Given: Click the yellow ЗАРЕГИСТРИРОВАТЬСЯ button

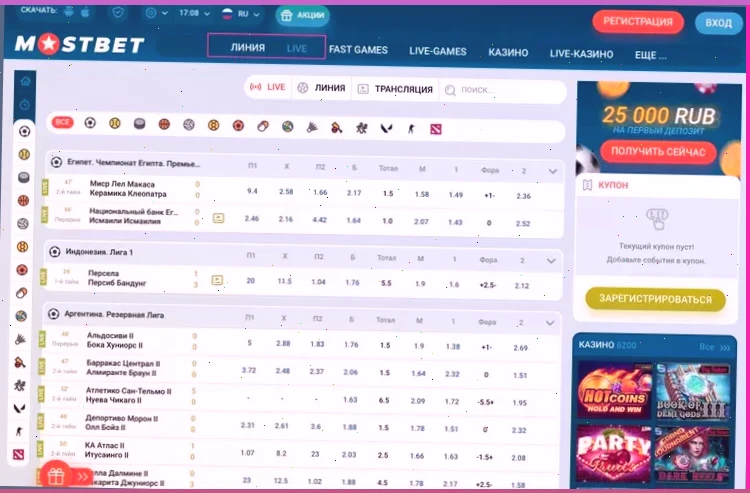Looking at the screenshot, I should 655,299.
